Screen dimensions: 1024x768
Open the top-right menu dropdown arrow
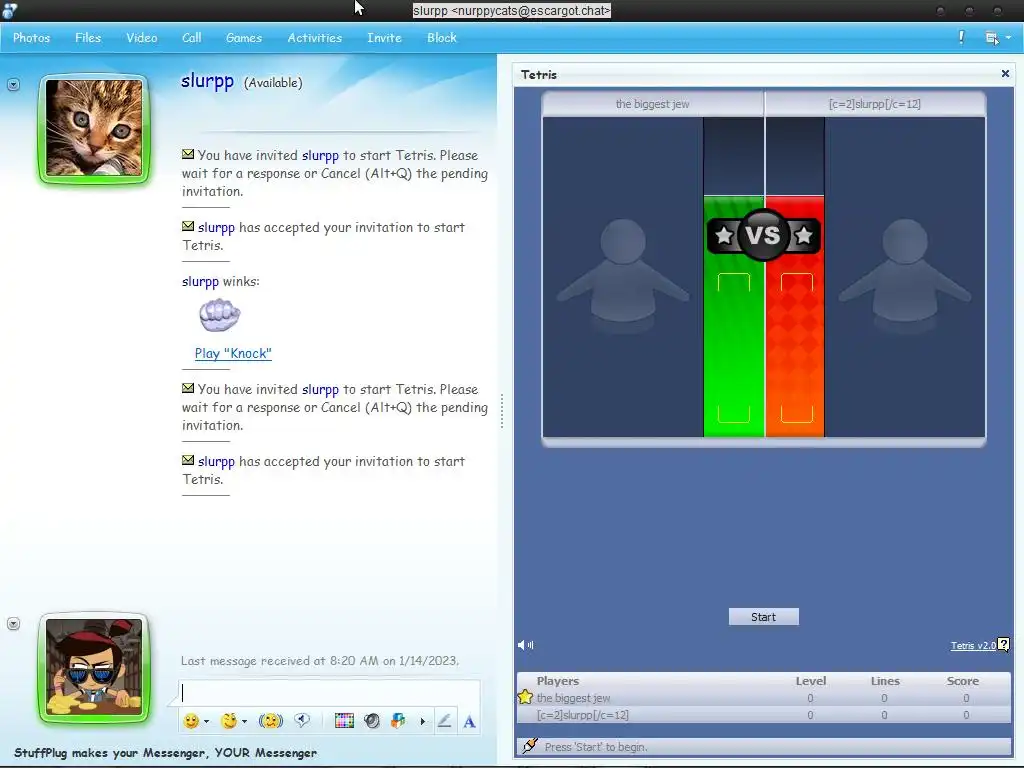pos(1008,38)
